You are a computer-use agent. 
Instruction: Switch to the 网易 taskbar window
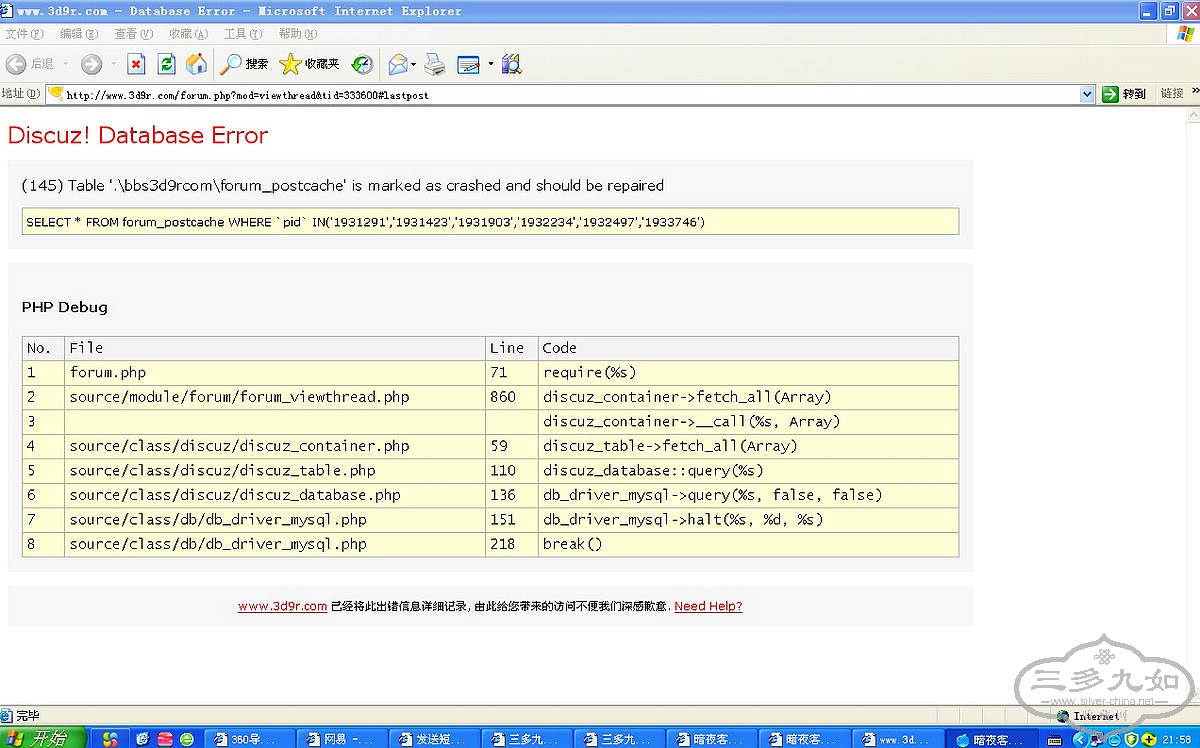[x=343, y=739]
